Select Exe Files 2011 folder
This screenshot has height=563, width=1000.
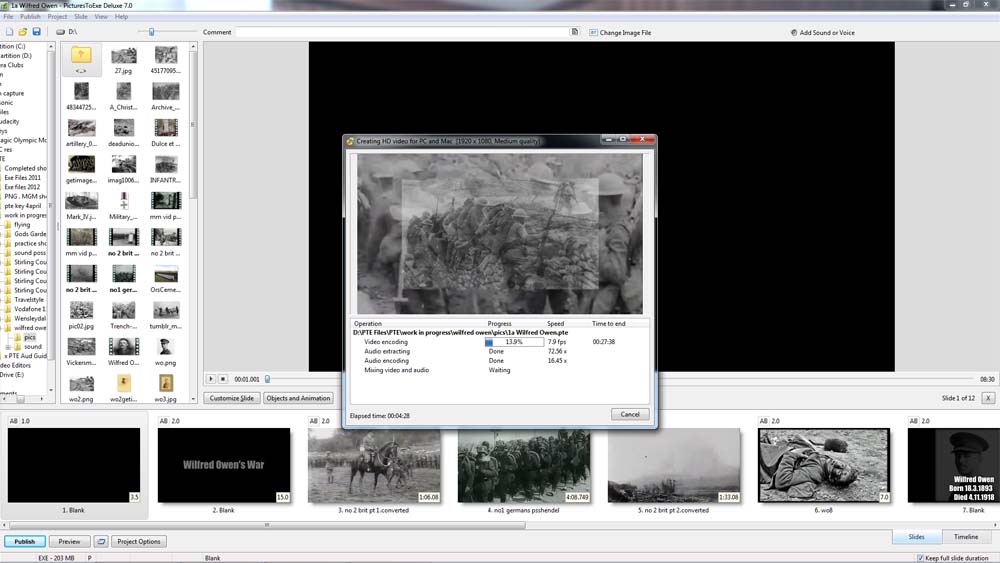(x=22, y=178)
